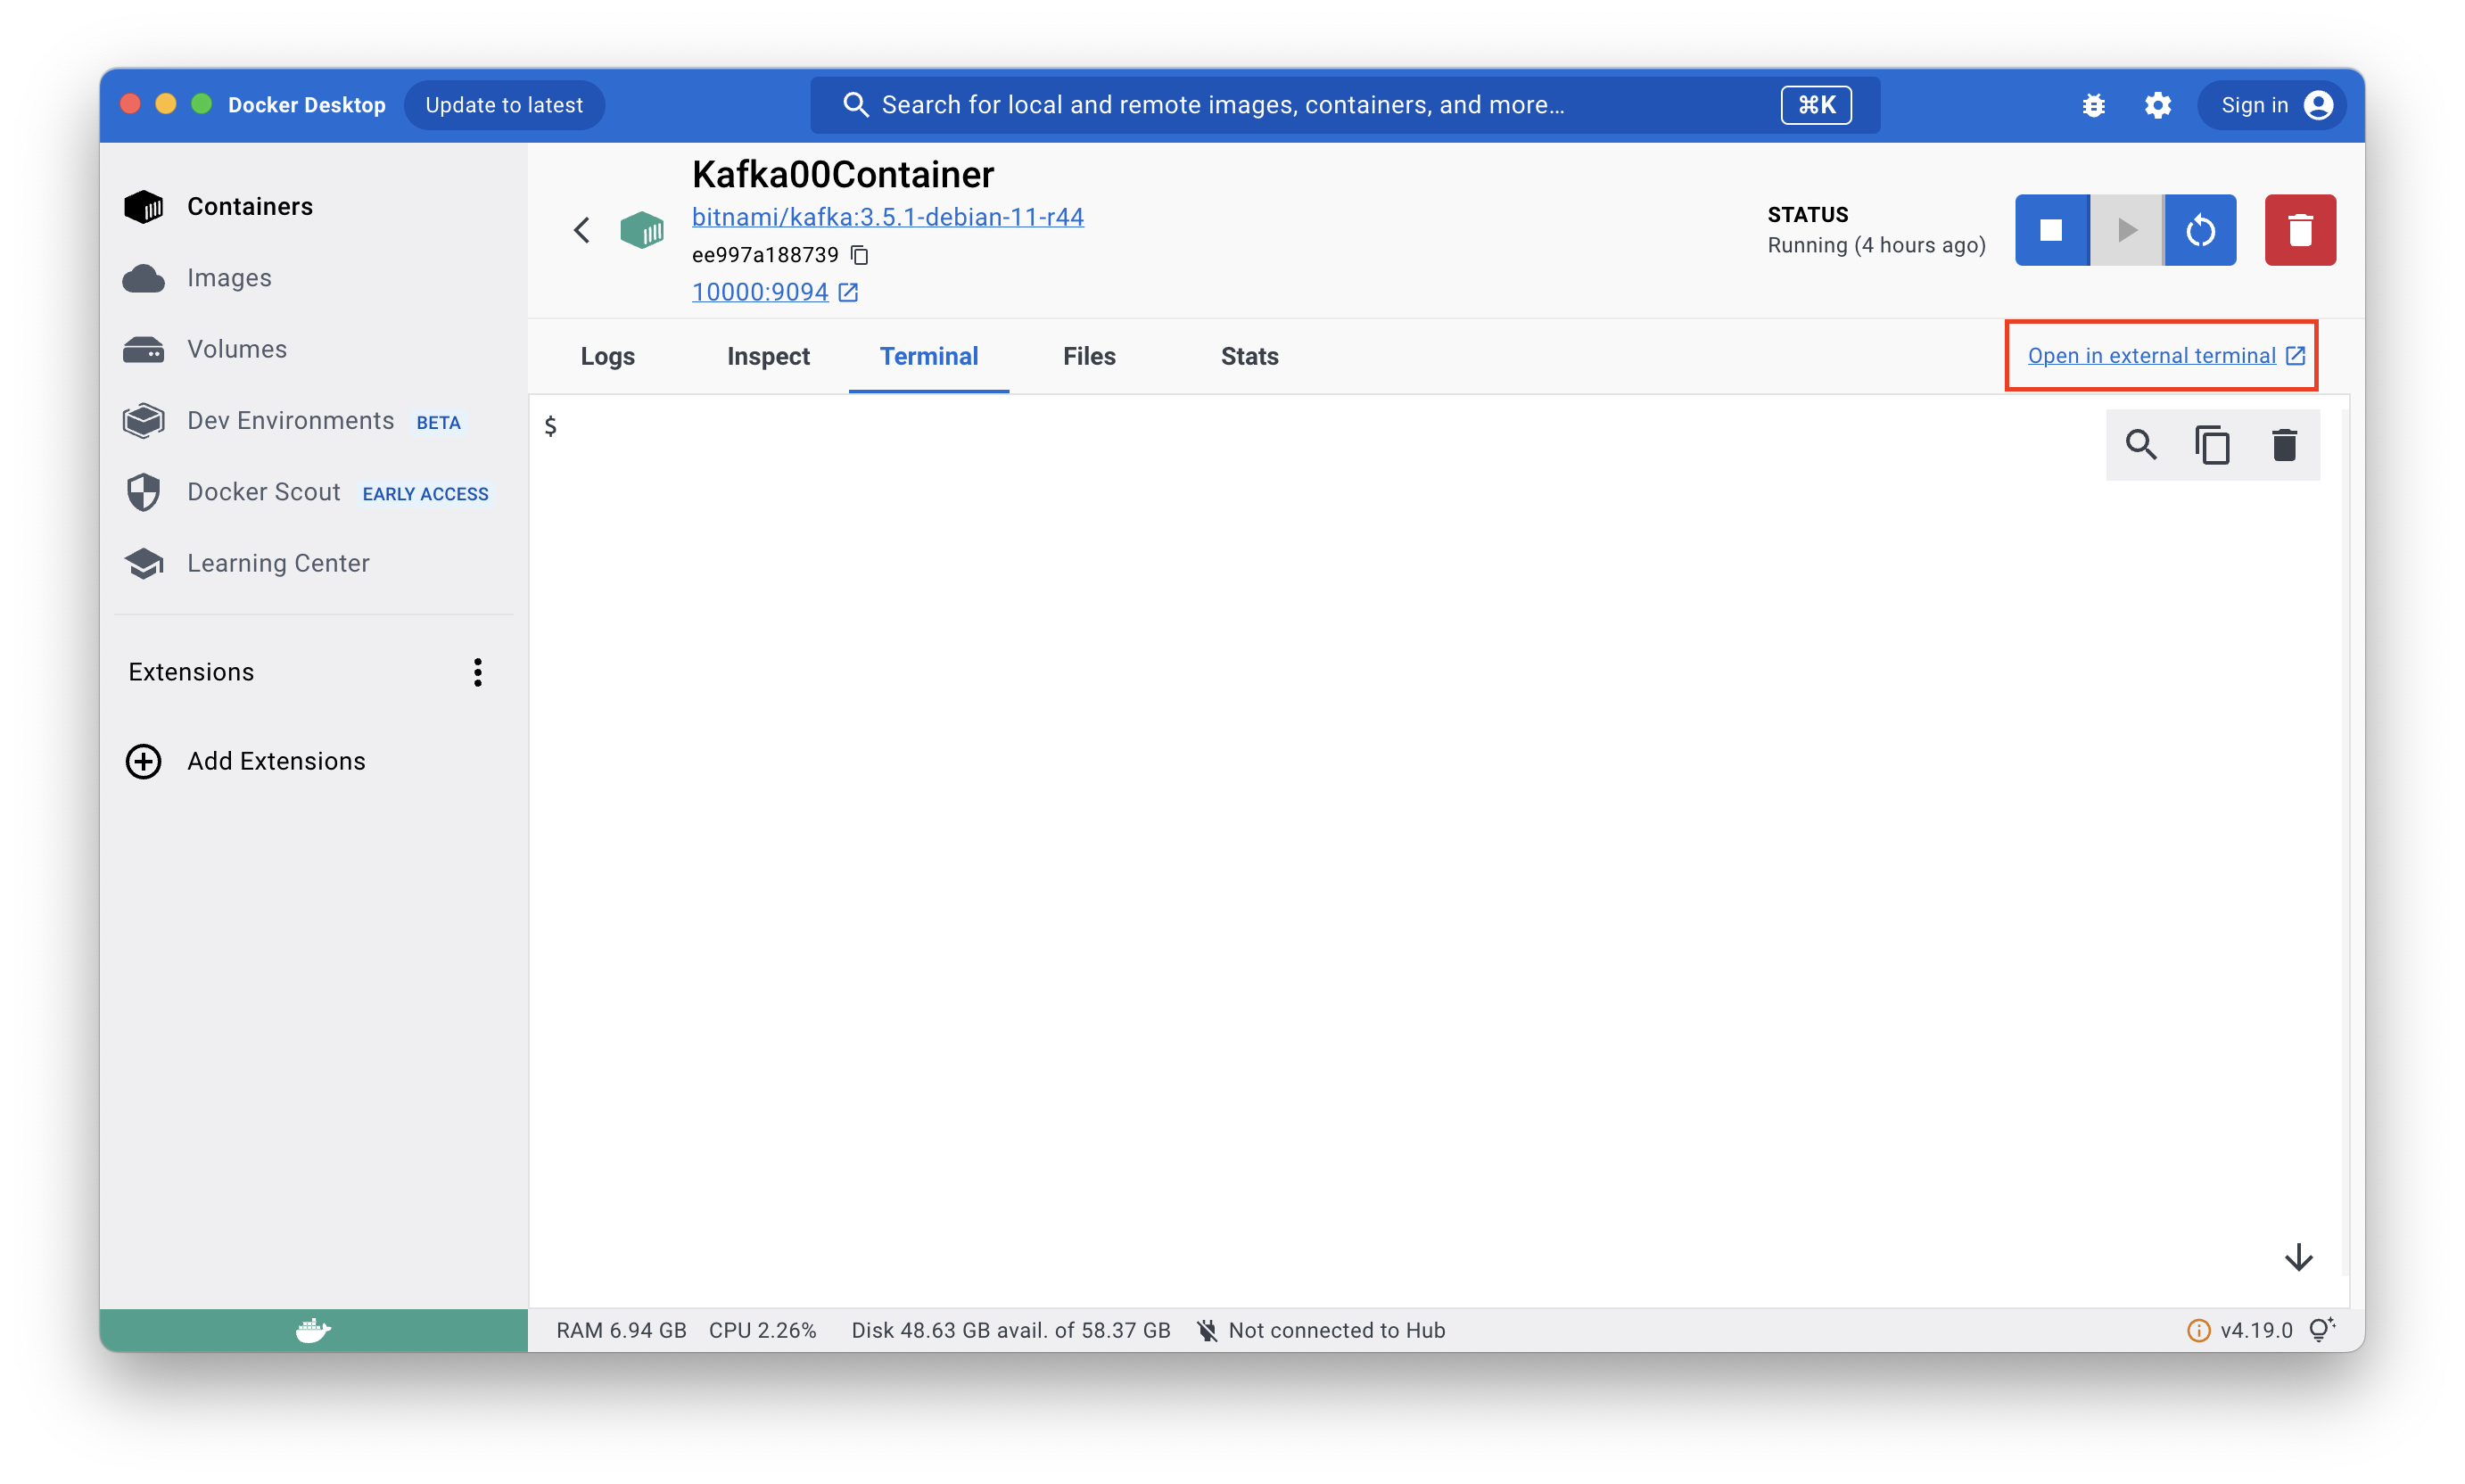Clear the terminal using trash icon

tap(2284, 444)
